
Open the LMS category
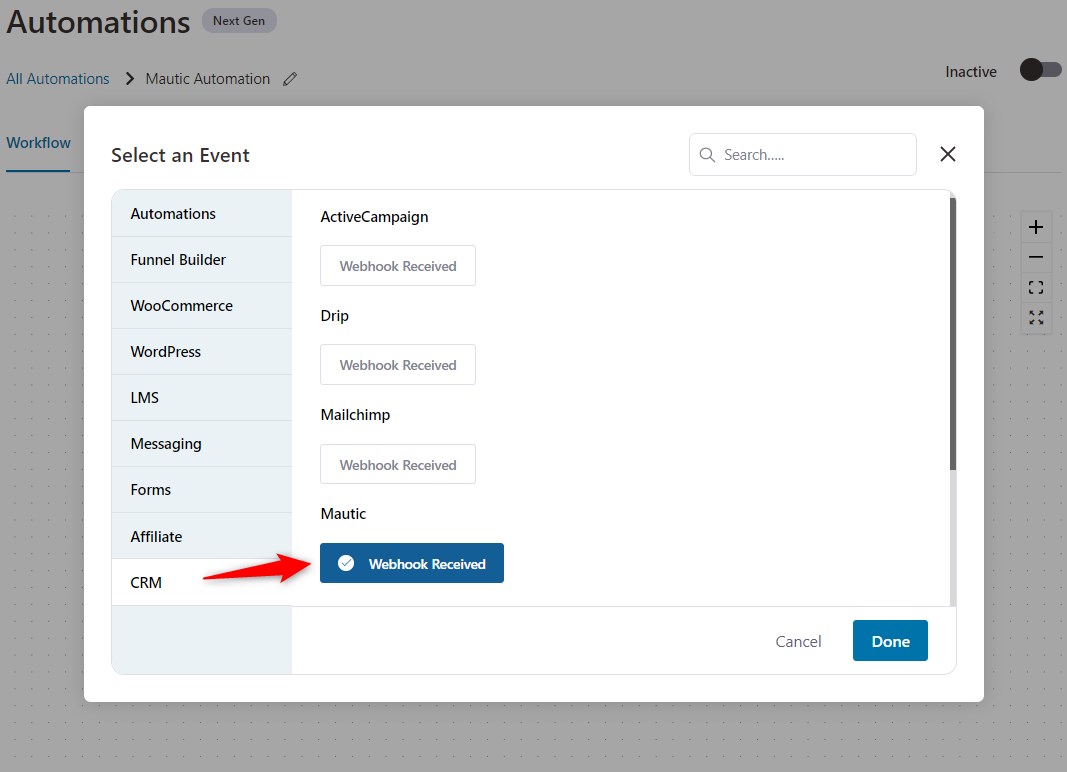[x=201, y=398]
